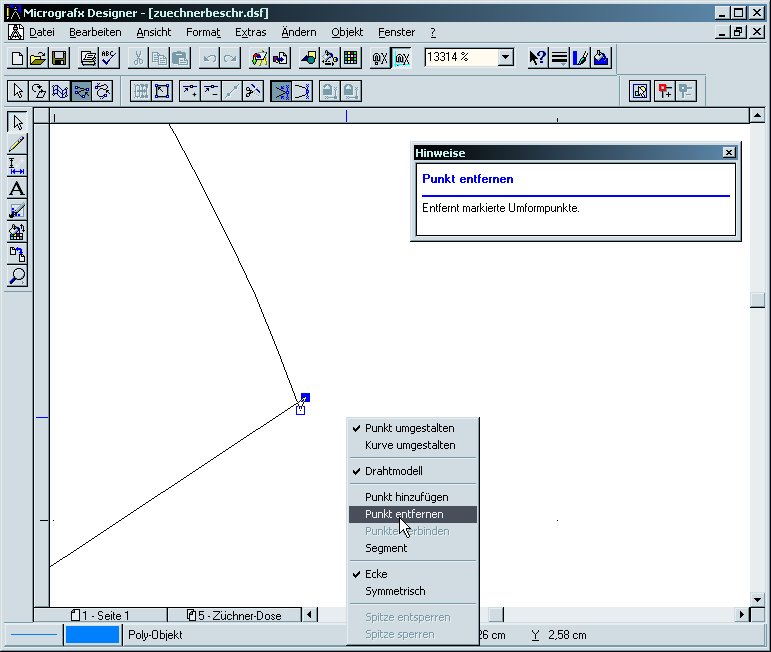This screenshot has width=771, height=652.
Task: Open the Format menu
Action: pyautogui.click(x=203, y=32)
